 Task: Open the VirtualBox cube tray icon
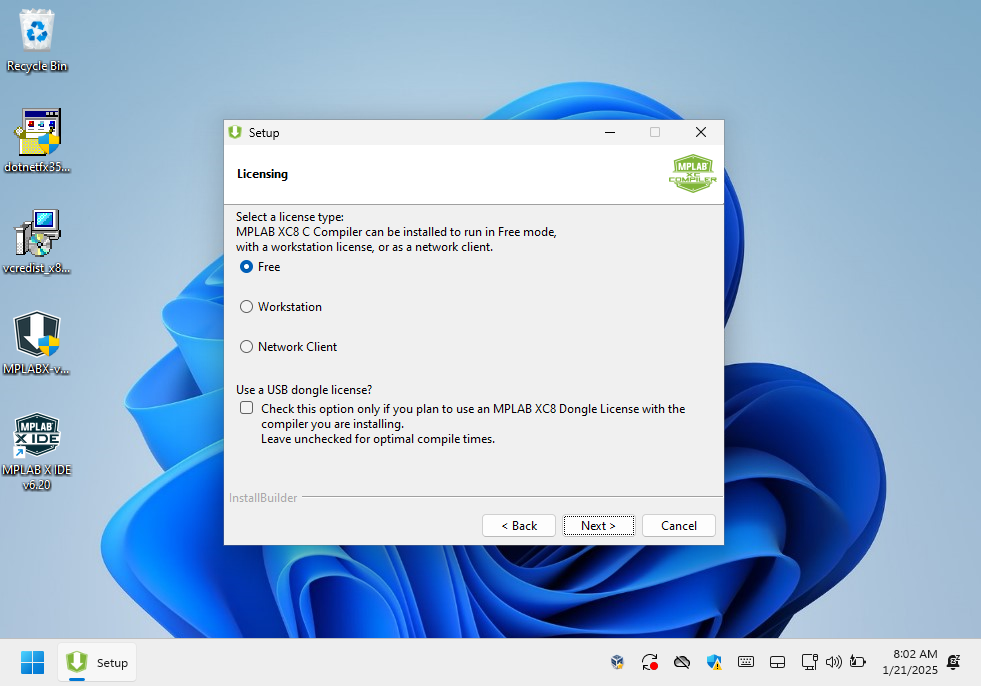coord(618,662)
